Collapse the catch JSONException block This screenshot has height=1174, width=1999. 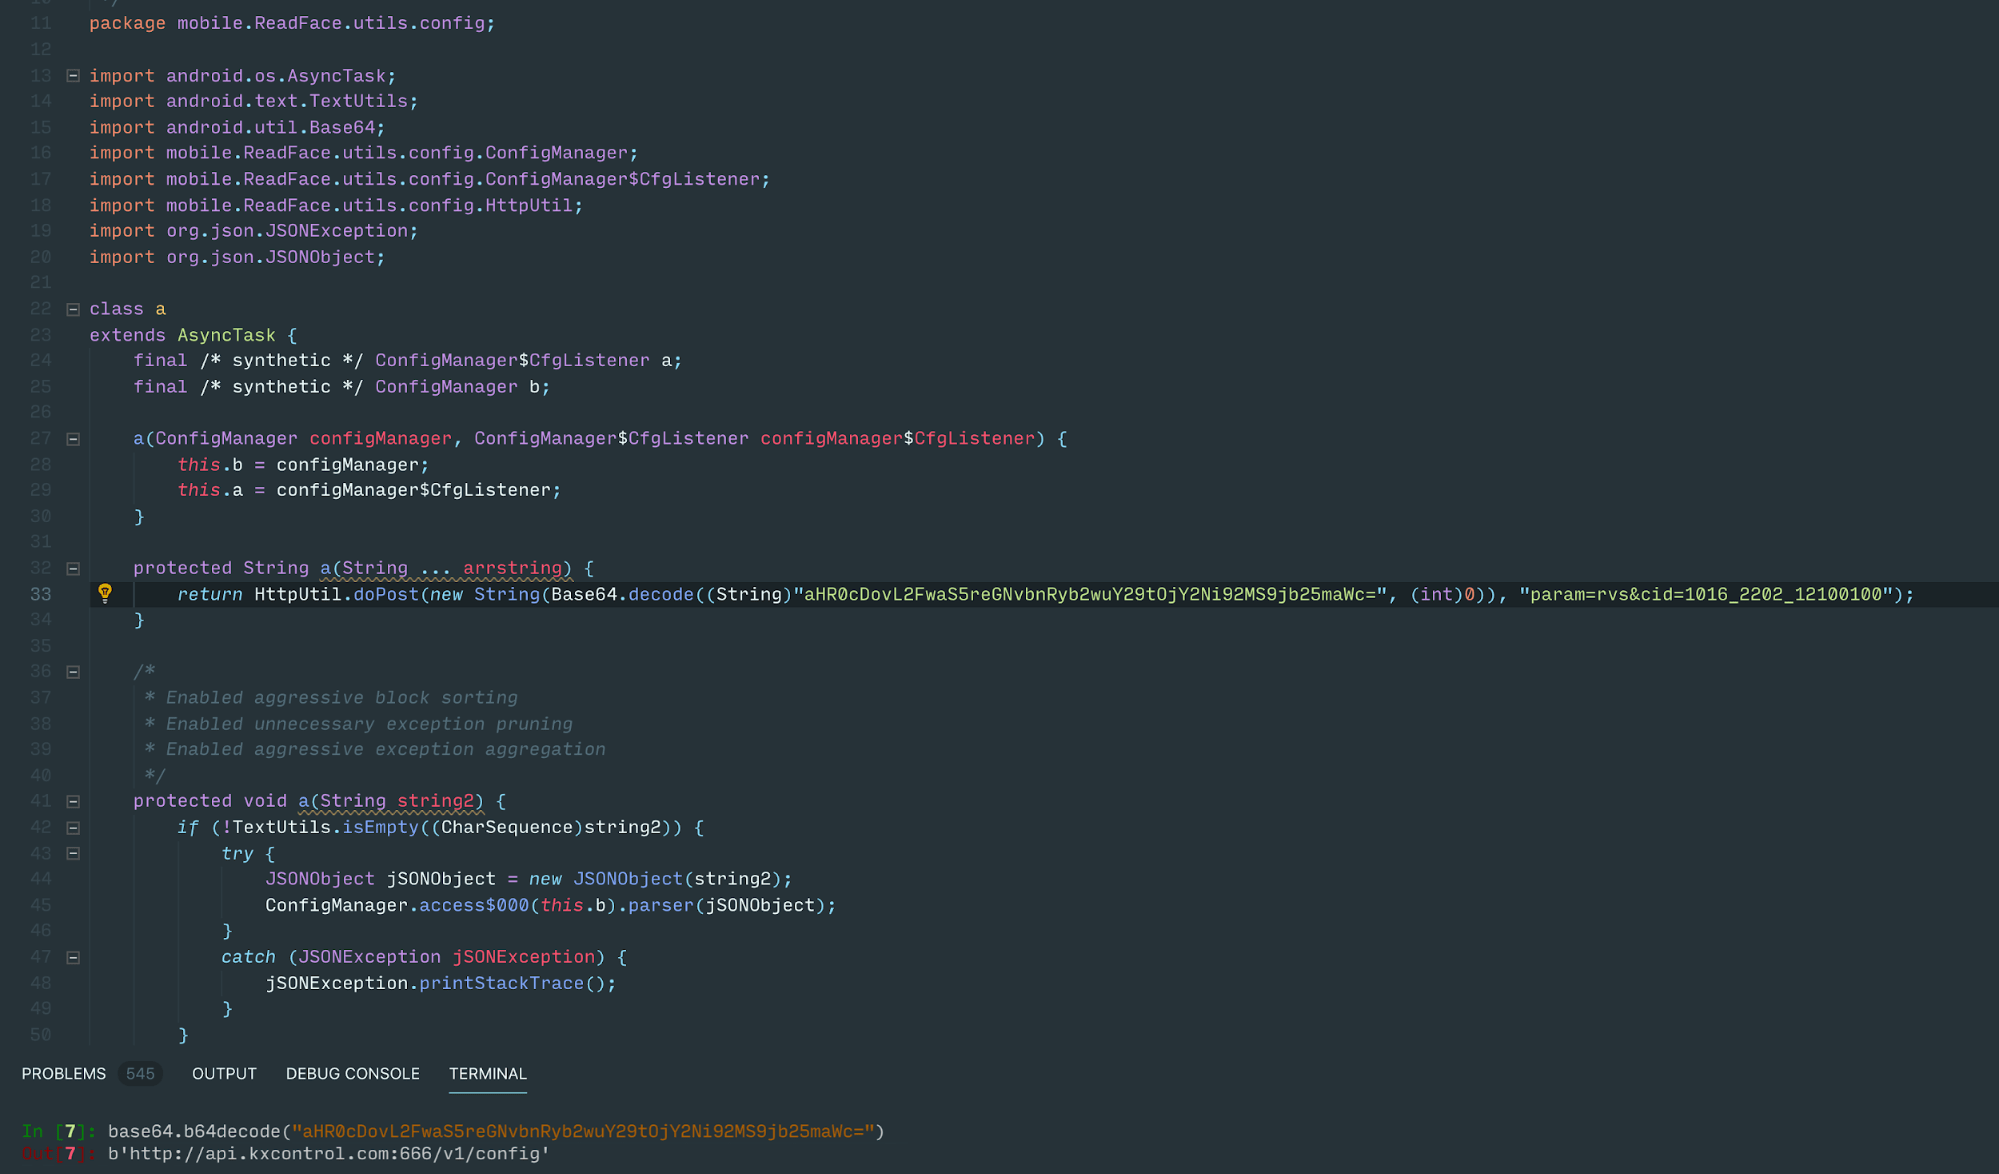[73, 957]
